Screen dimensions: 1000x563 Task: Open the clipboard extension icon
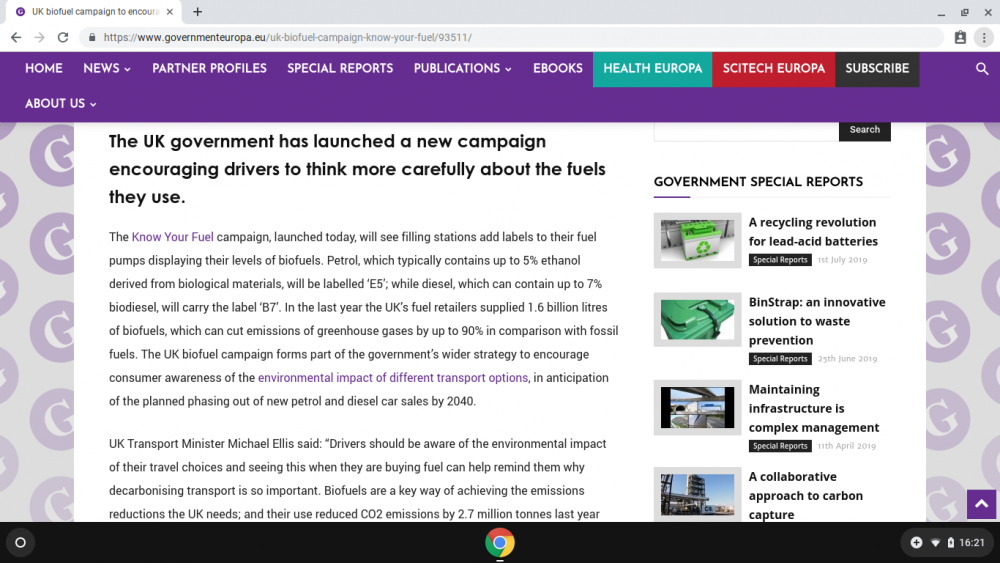(960, 38)
